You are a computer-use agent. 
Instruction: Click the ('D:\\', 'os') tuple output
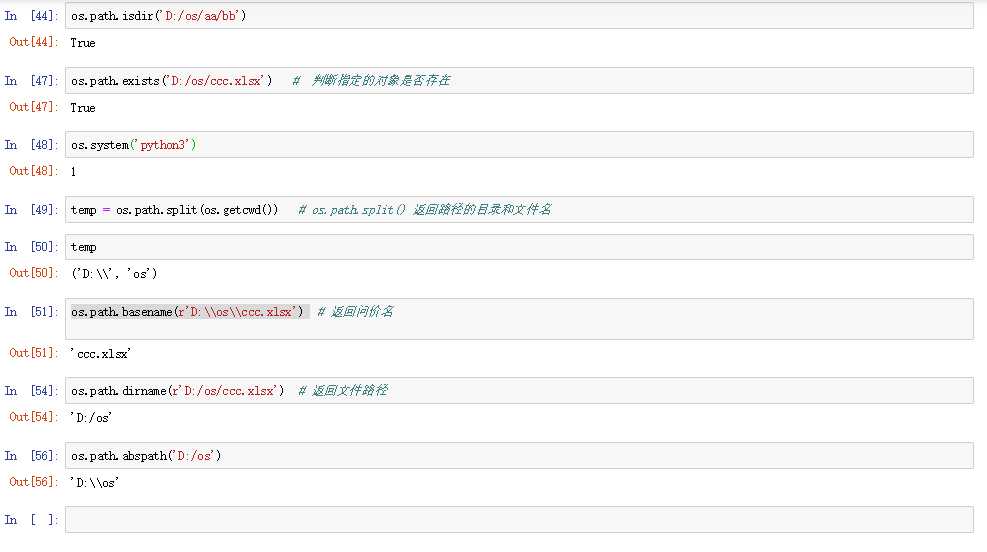(114, 273)
